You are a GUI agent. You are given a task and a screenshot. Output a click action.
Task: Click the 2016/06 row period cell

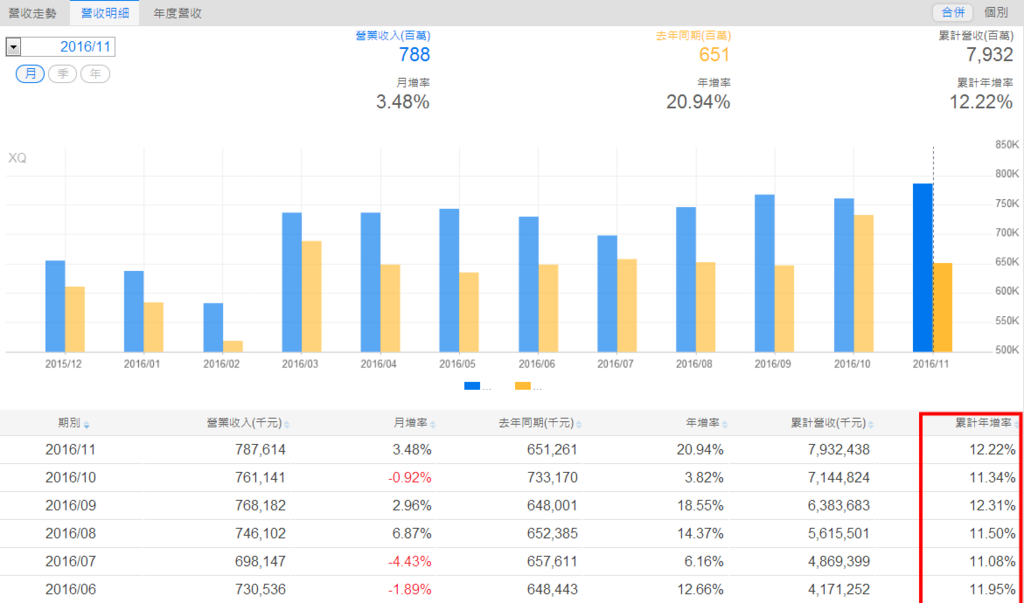pyautogui.click(x=71, y=589)
